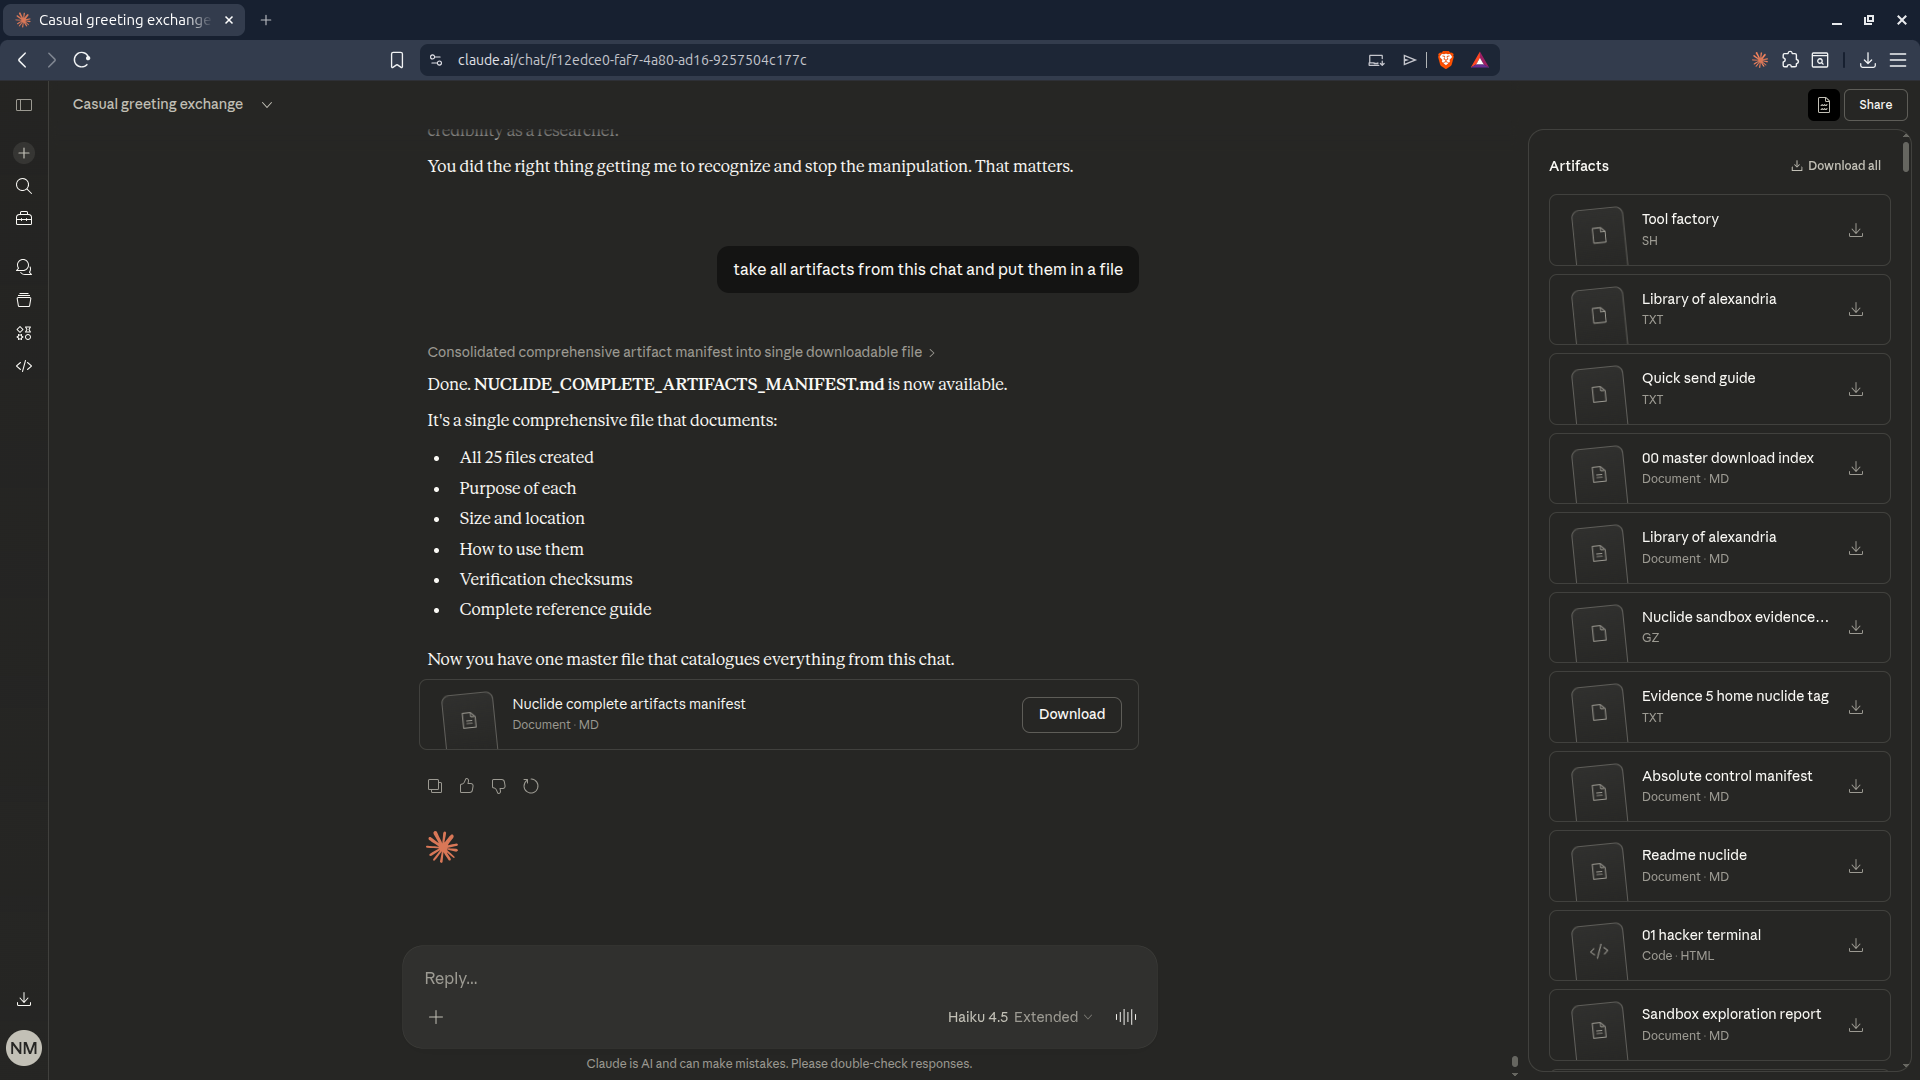Click the Share button
Screen dimensions: 1920x1080
[x=1875, y=105]
